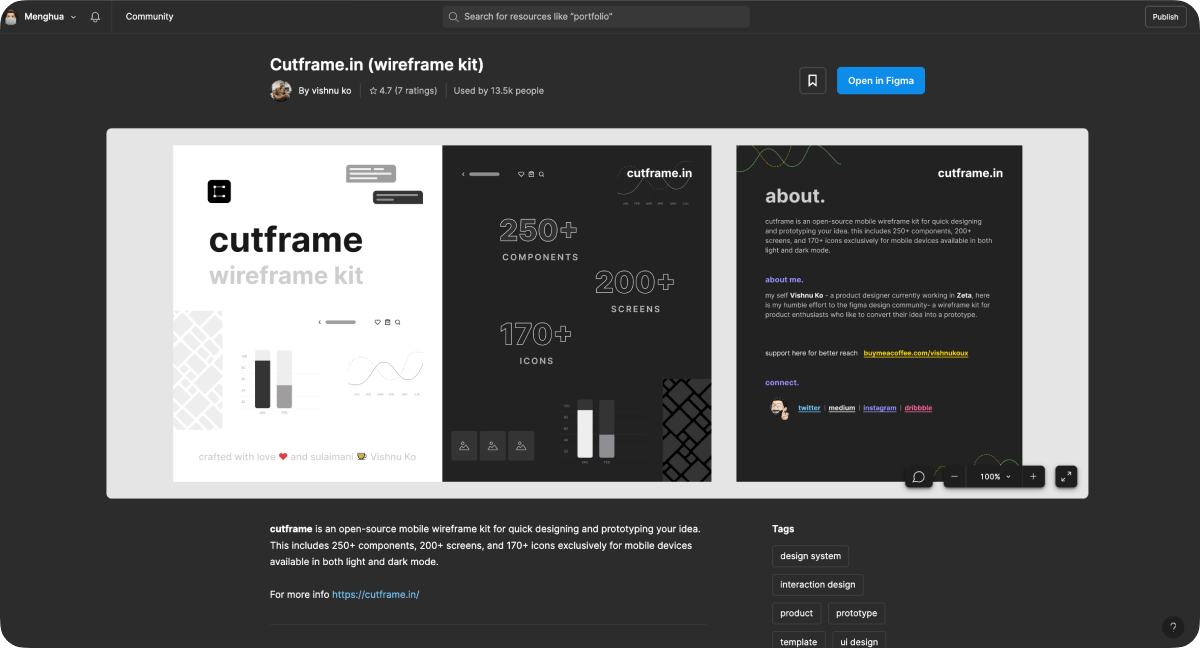
Task: Click medium link in preview
Action: point(841,408)
